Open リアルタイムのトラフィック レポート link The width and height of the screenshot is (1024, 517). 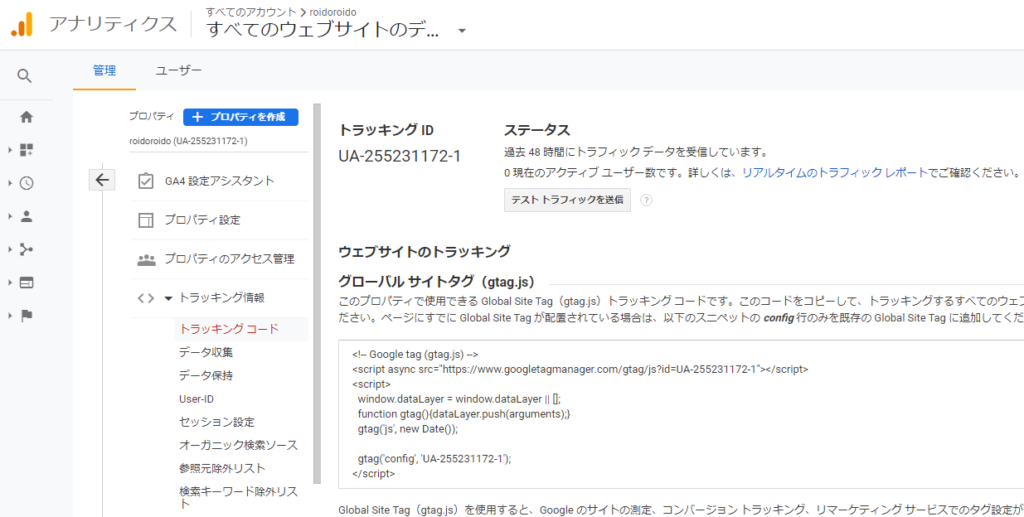(x=835, y=172)
